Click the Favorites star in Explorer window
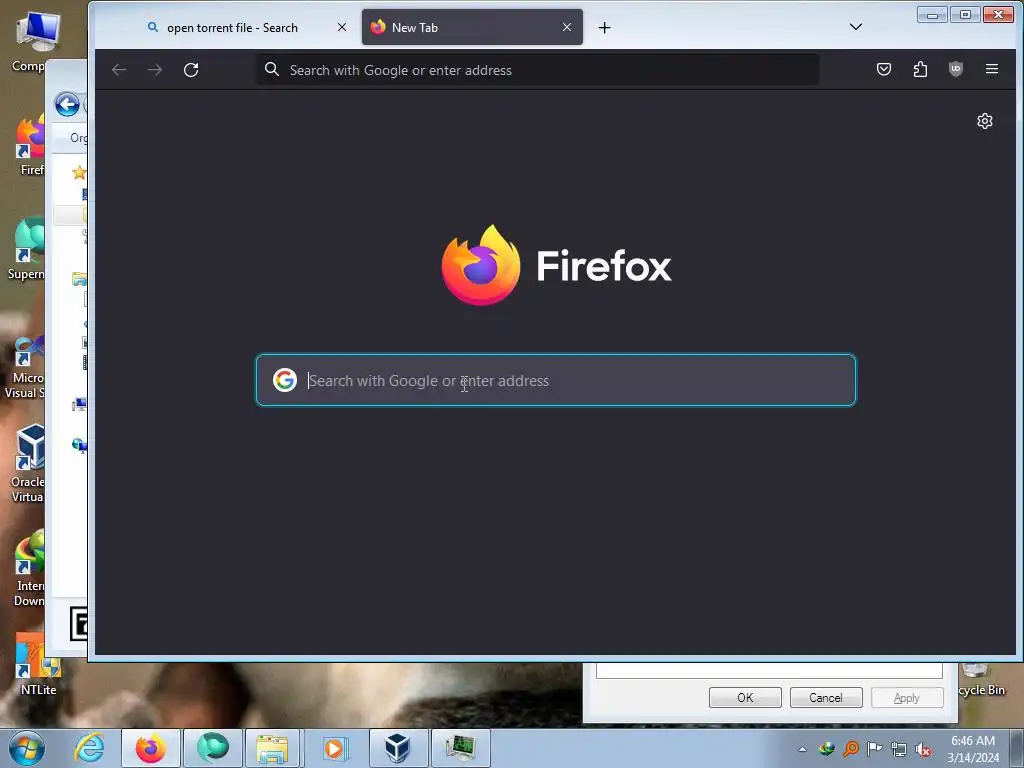Image resolution: width=1024 pixels, height=768 pixels. click(79, 173)
